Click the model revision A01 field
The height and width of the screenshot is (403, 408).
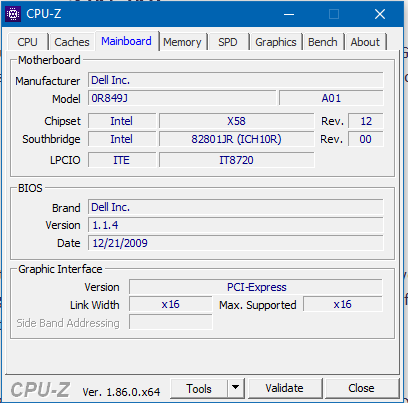tap(331, 98)
